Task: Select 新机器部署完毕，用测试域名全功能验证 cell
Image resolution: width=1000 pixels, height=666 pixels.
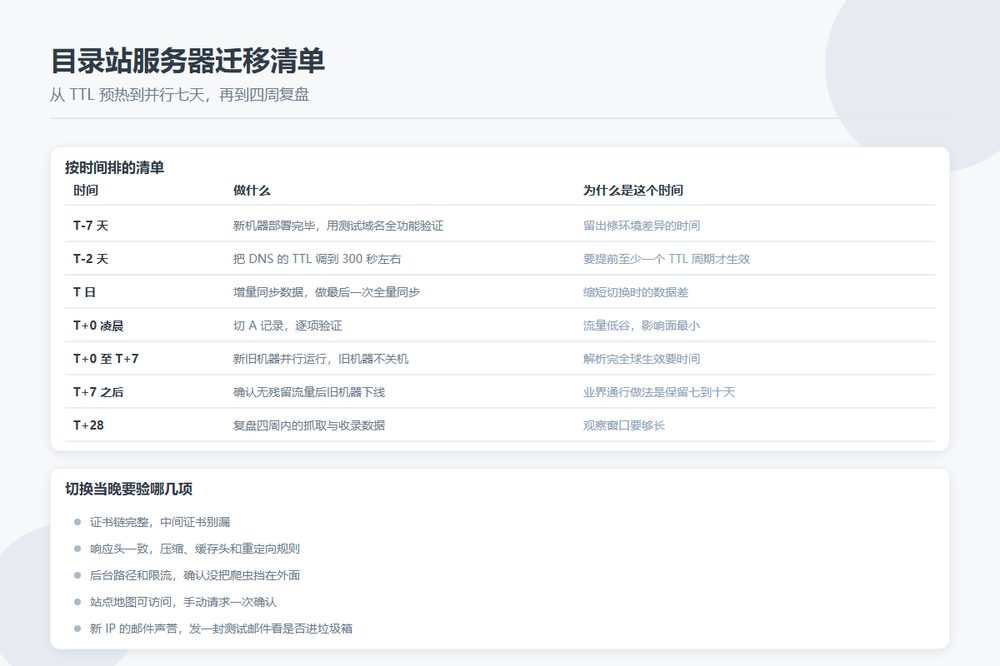Action: pos(338,225)
